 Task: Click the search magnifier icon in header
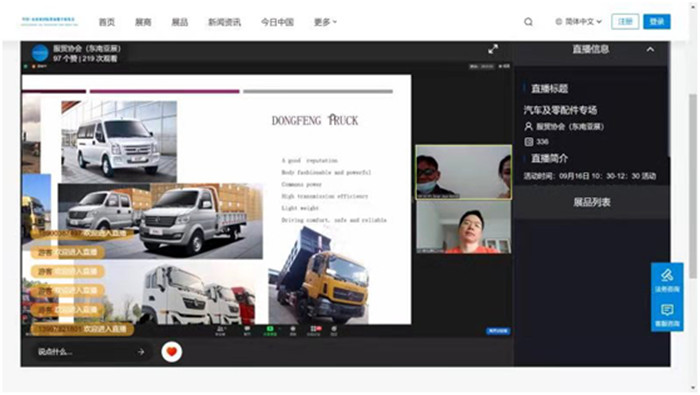coord(528,22)
